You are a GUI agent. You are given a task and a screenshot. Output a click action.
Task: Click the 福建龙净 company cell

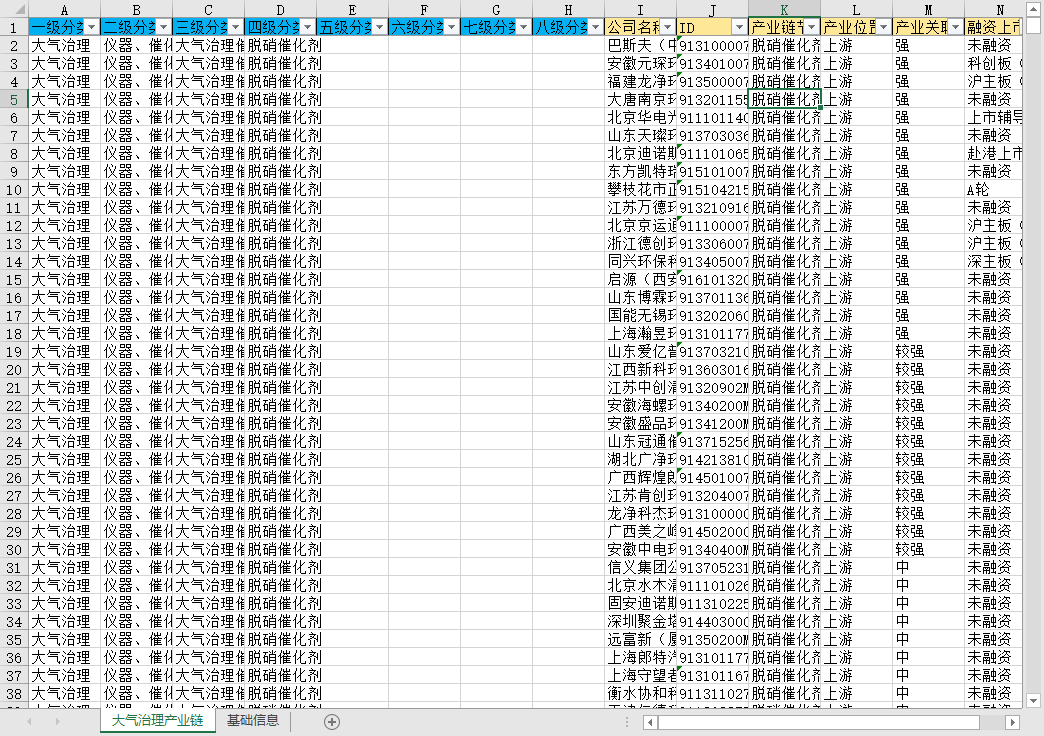click(641, 81)
